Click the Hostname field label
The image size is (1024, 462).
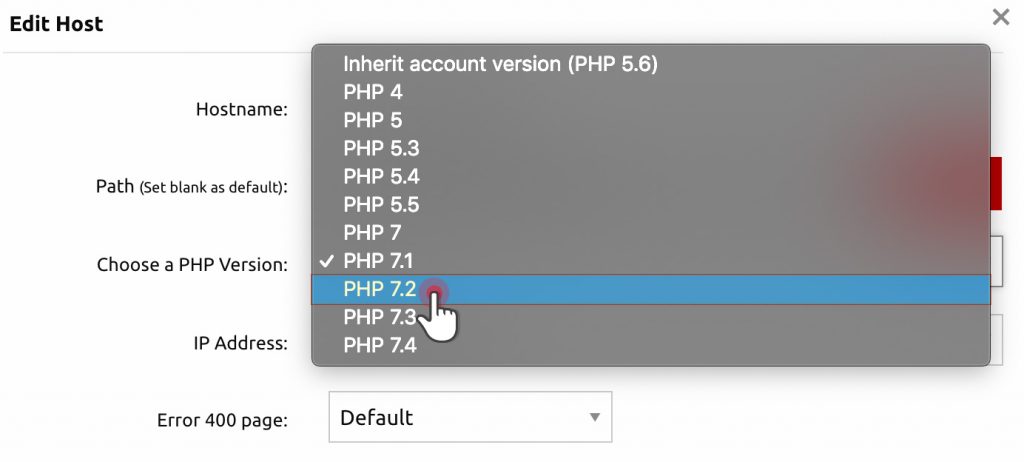click(242, 109)
